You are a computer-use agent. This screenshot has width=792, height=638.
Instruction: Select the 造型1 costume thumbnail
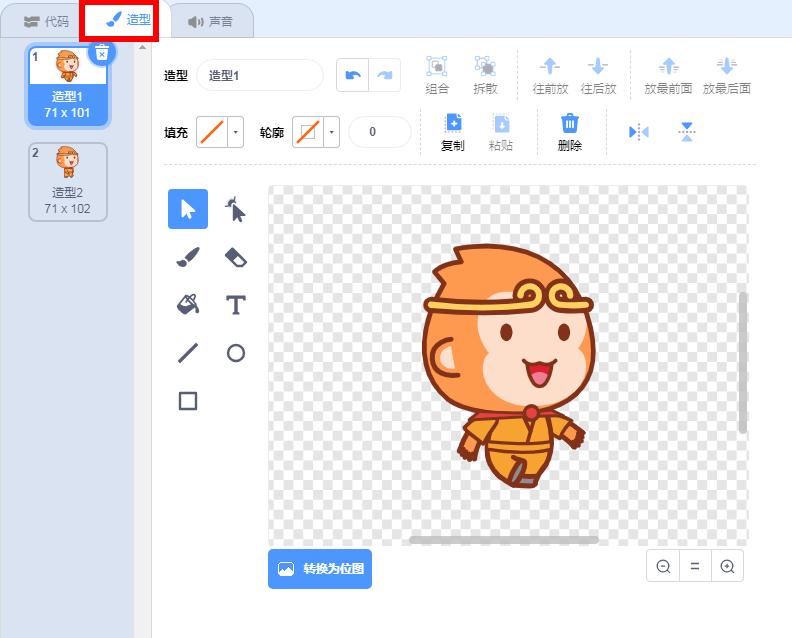point(68,85)
